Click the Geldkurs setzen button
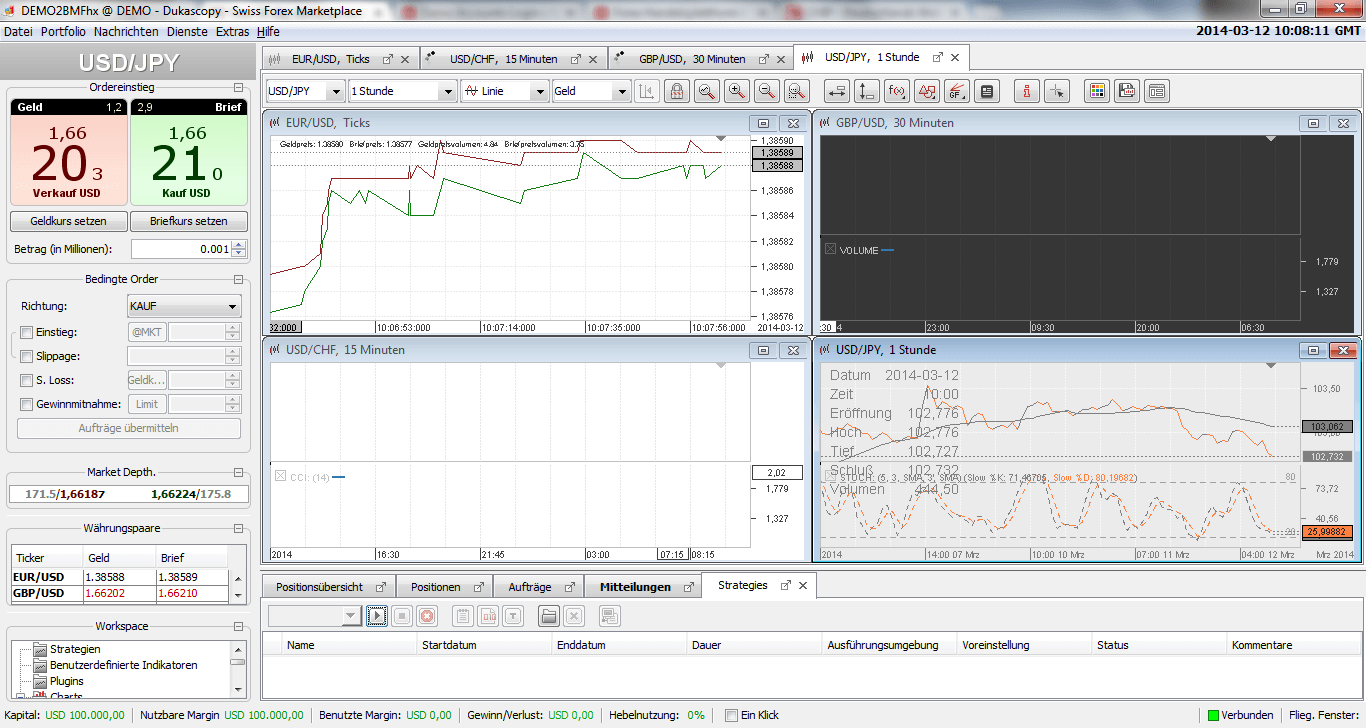The image size is (1366, 728). 69,221
